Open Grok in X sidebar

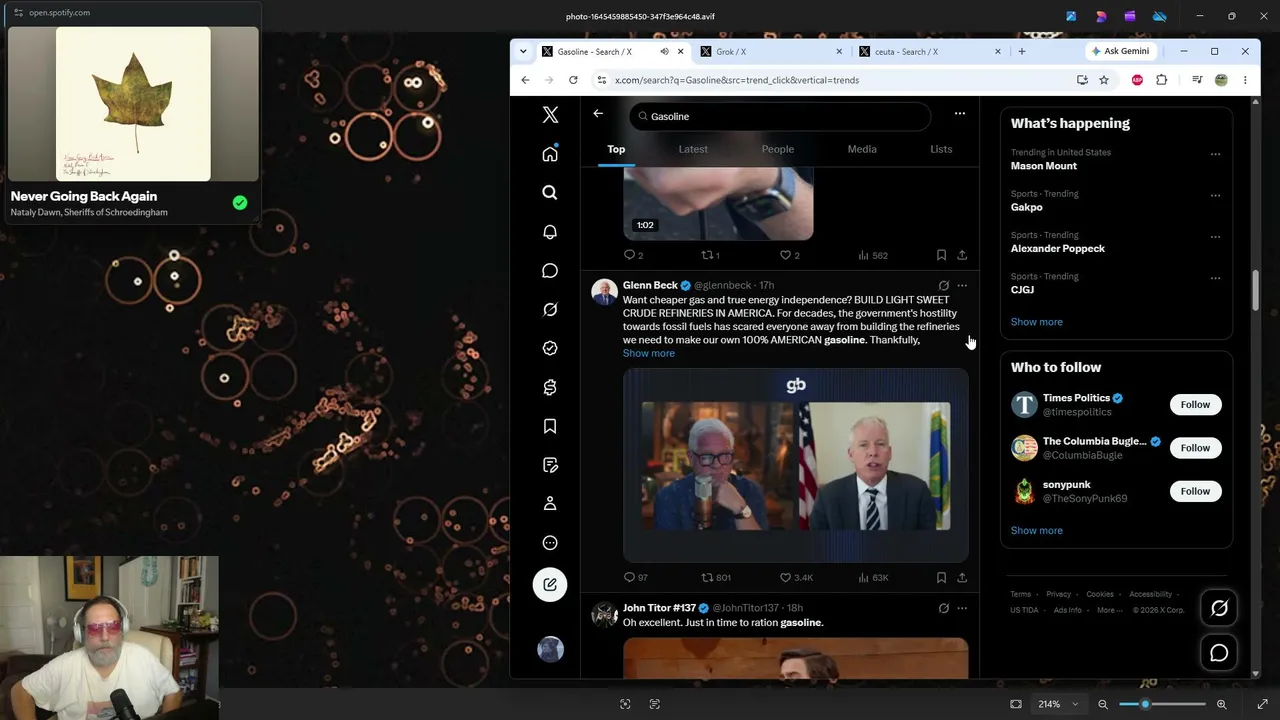[550, 310]
